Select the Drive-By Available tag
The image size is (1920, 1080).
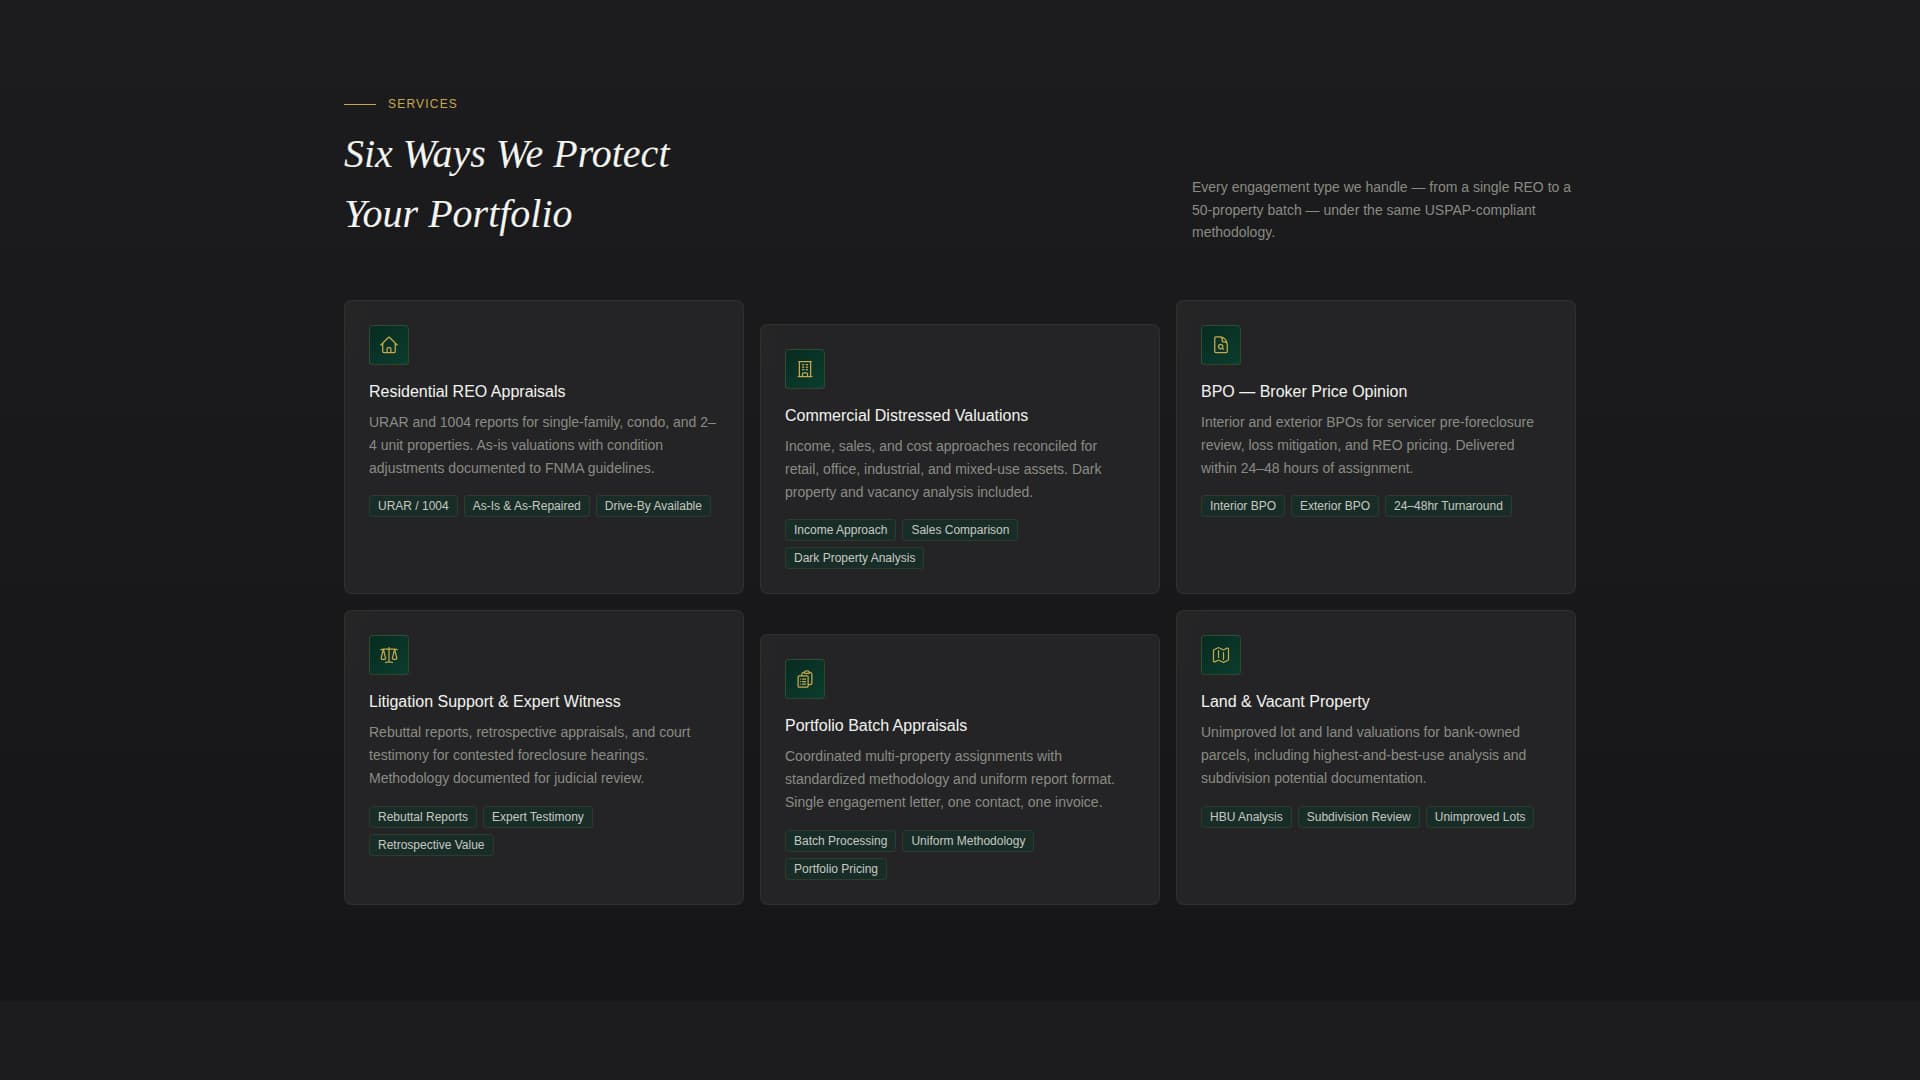(x=652, y=505)
